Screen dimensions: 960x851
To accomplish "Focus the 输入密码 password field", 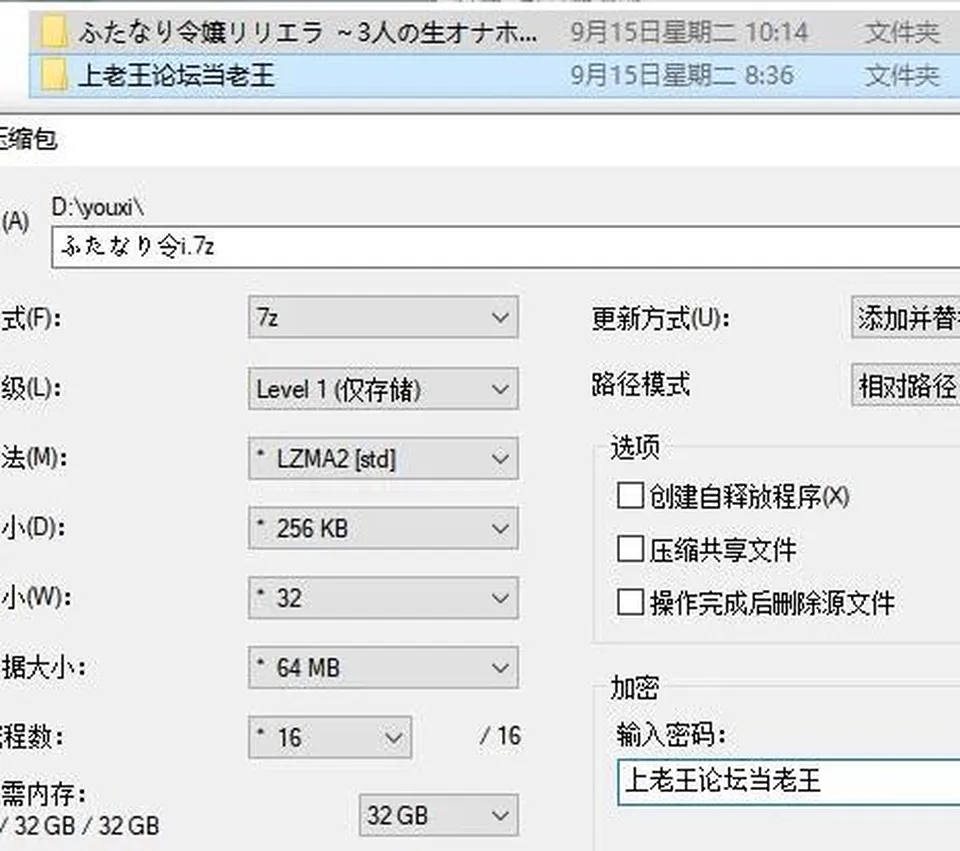I will coord(789,781).
